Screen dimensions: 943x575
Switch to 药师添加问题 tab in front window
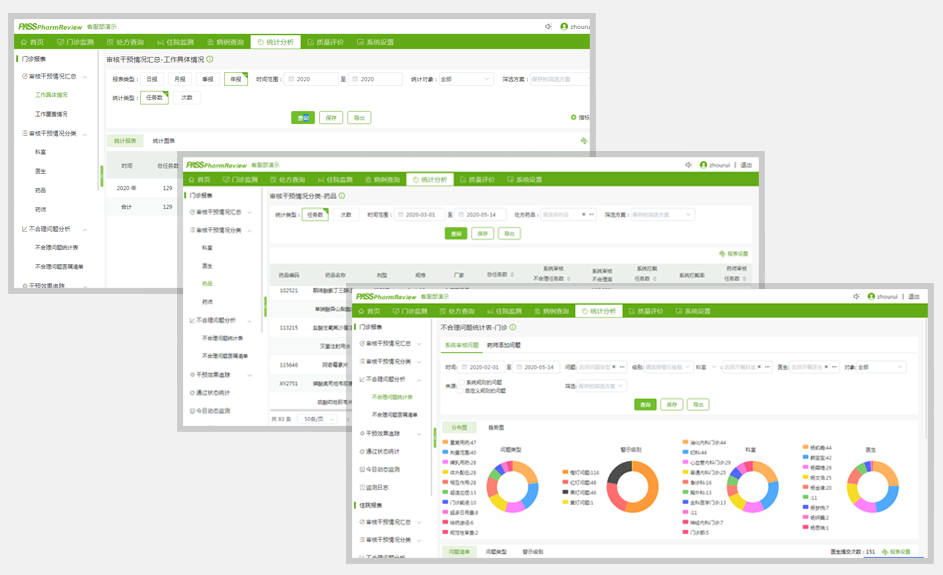coord(503,345)
